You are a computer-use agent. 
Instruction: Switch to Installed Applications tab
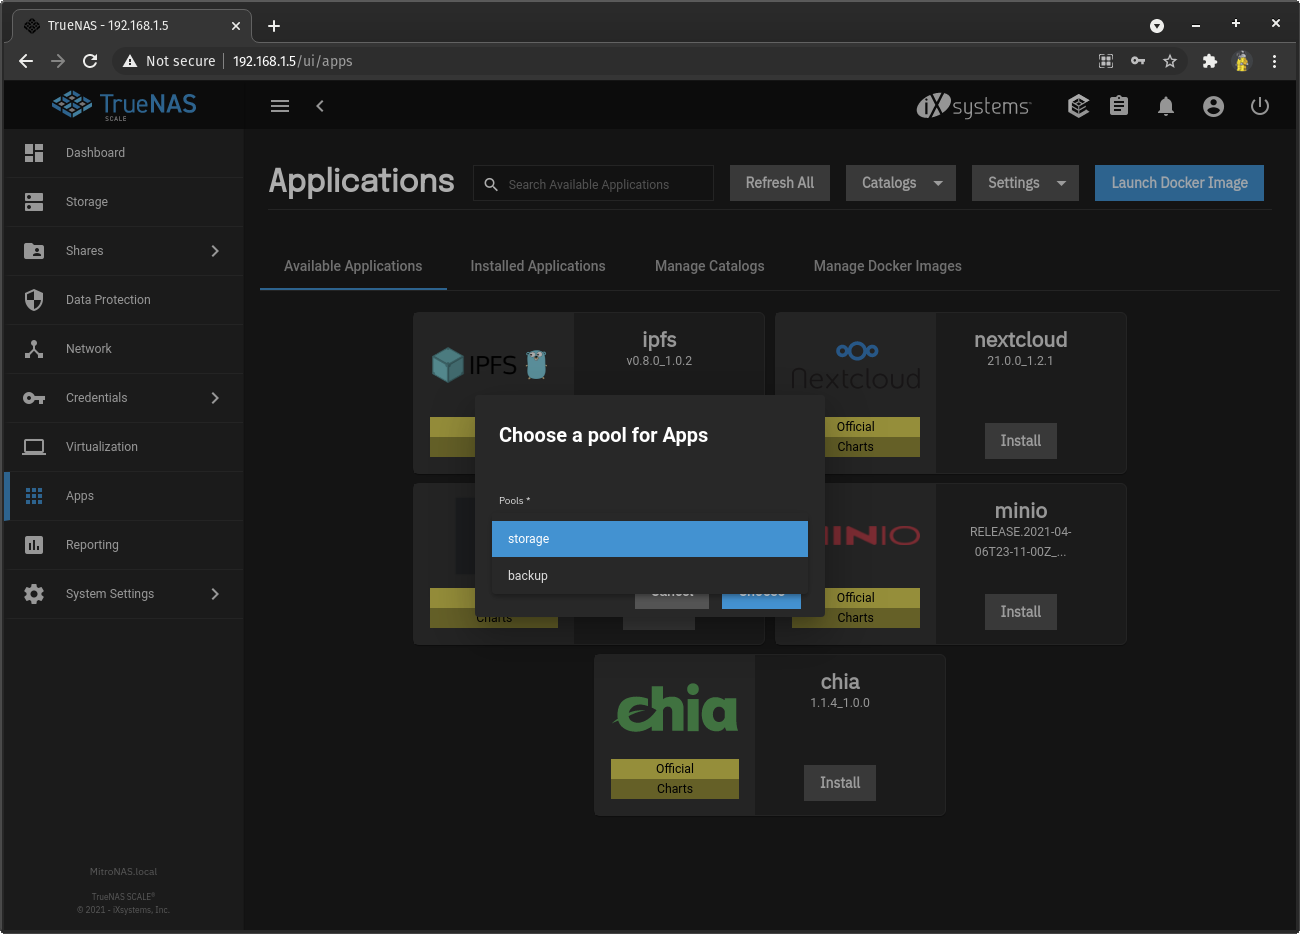click(x=538, y=266)
